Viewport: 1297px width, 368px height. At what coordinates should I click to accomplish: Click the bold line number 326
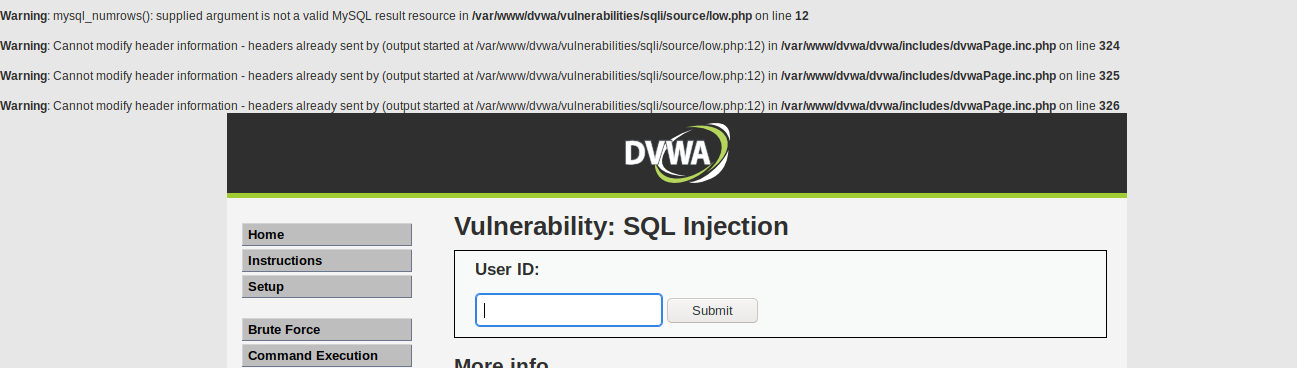click(x=1109, y=106)
